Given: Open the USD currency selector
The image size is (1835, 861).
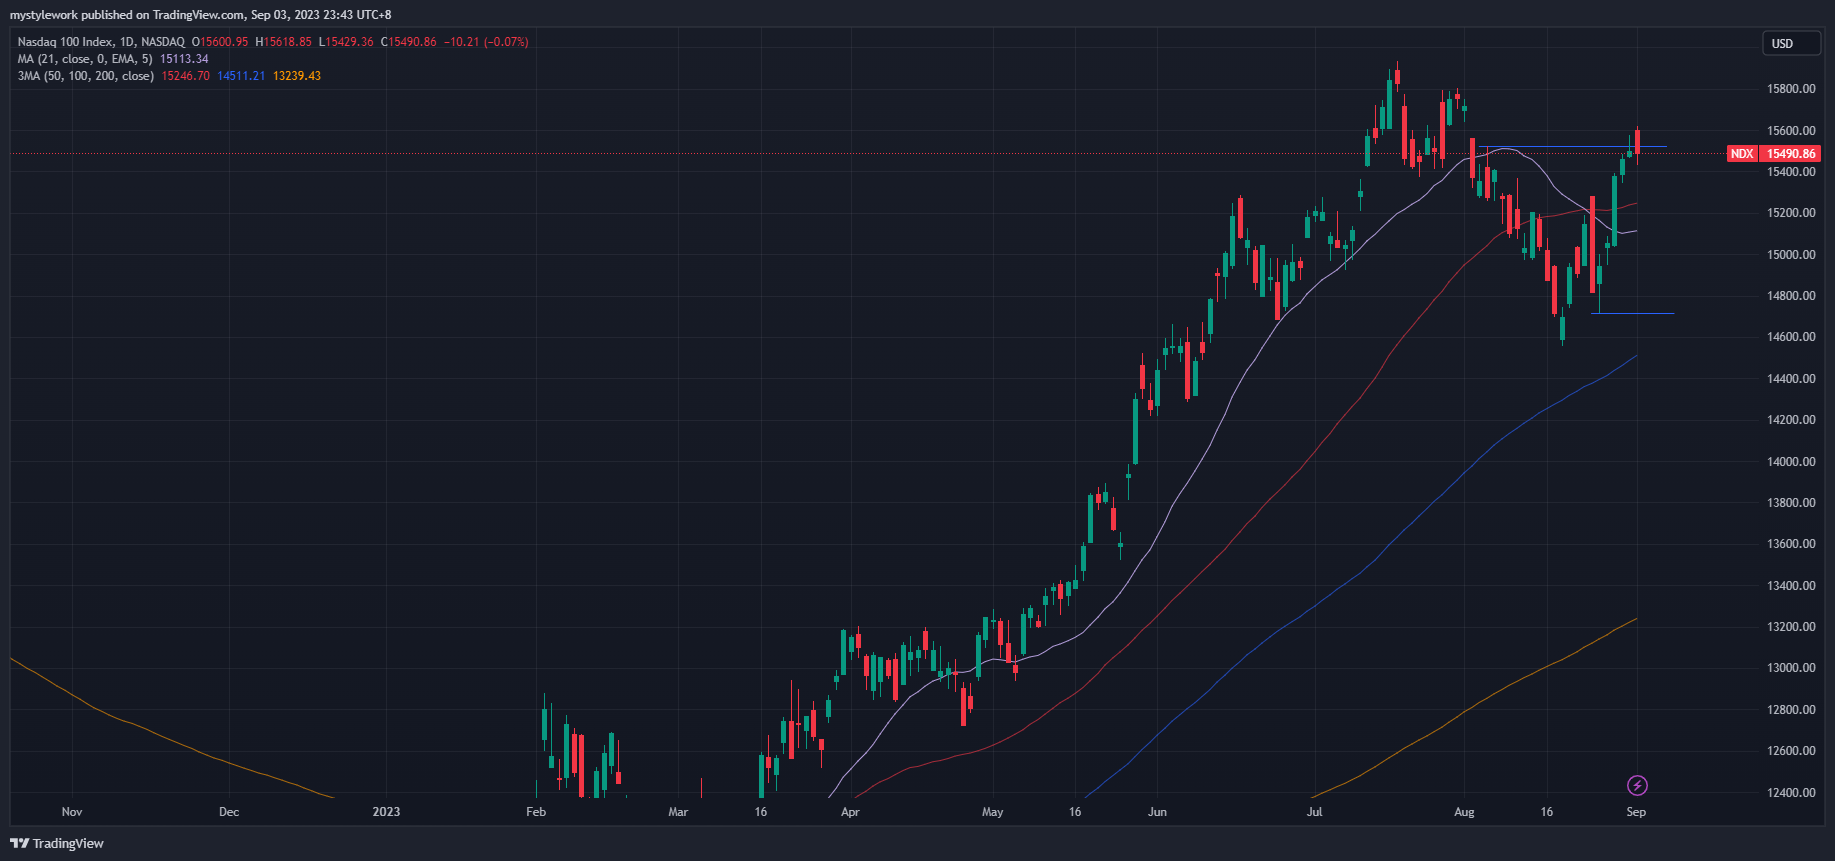Looking at the screenshot, I should coord(1790,43).
